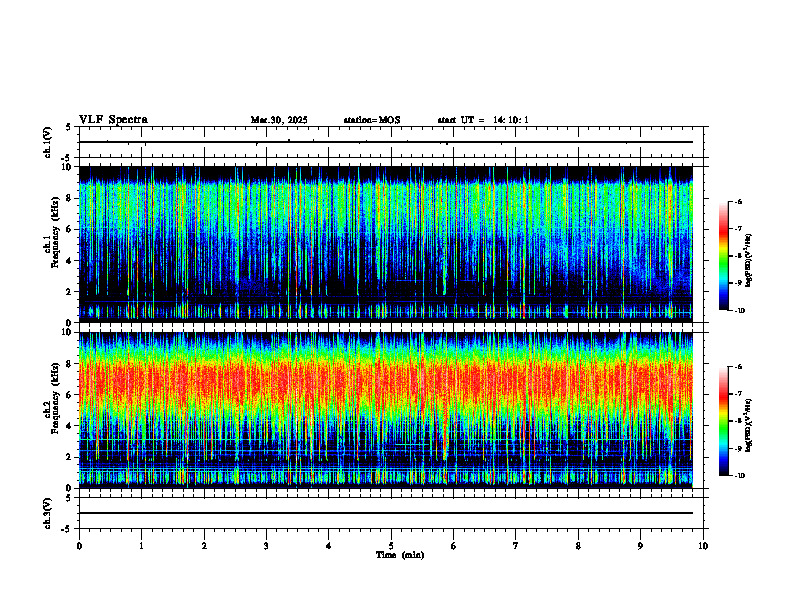
Task: Click the time axis tick label 0
Action: point(79,546)
